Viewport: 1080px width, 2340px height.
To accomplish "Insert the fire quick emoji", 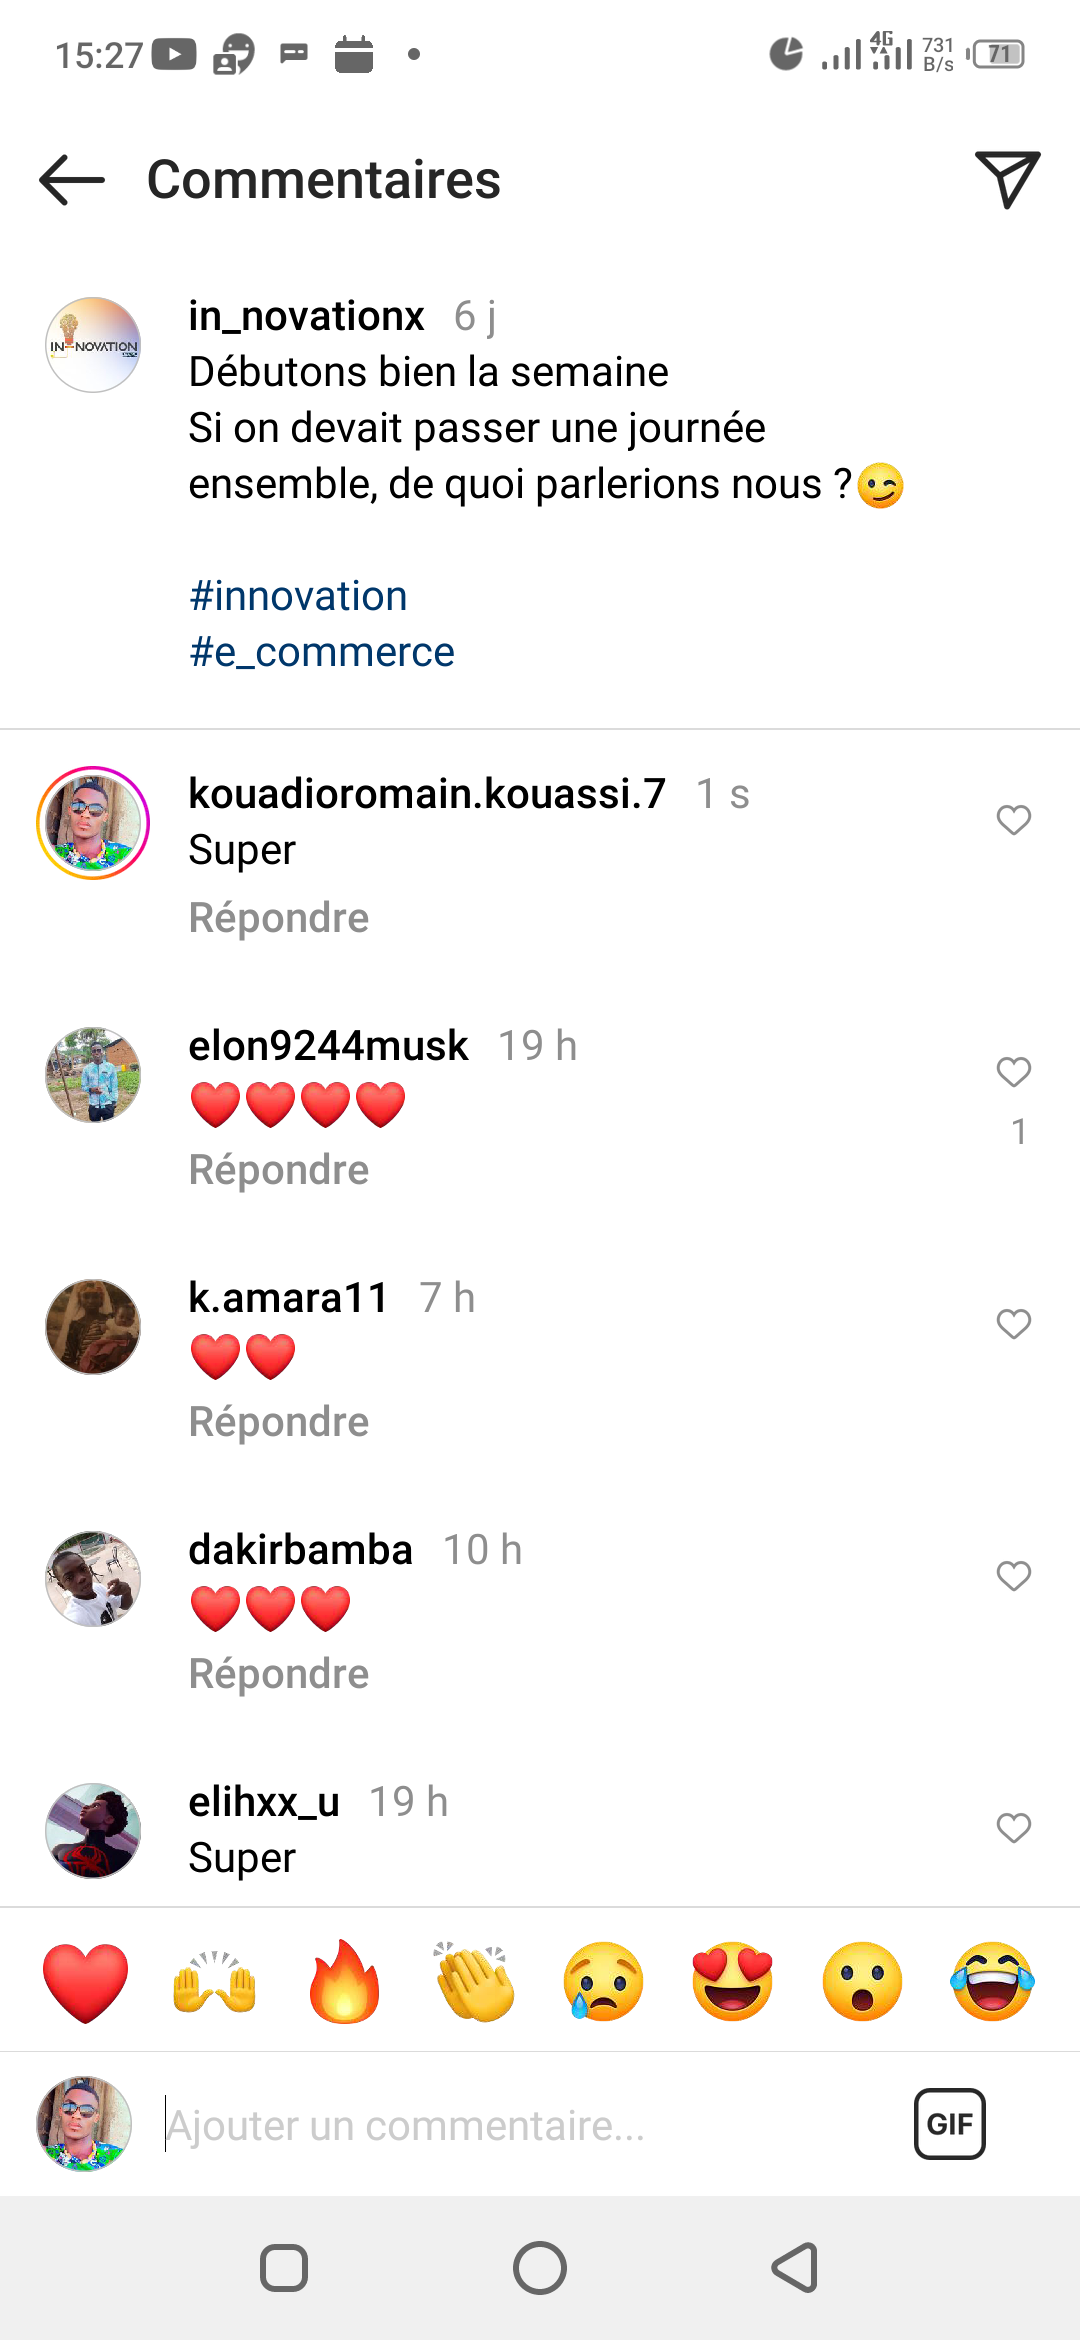I will [344, 1982].
